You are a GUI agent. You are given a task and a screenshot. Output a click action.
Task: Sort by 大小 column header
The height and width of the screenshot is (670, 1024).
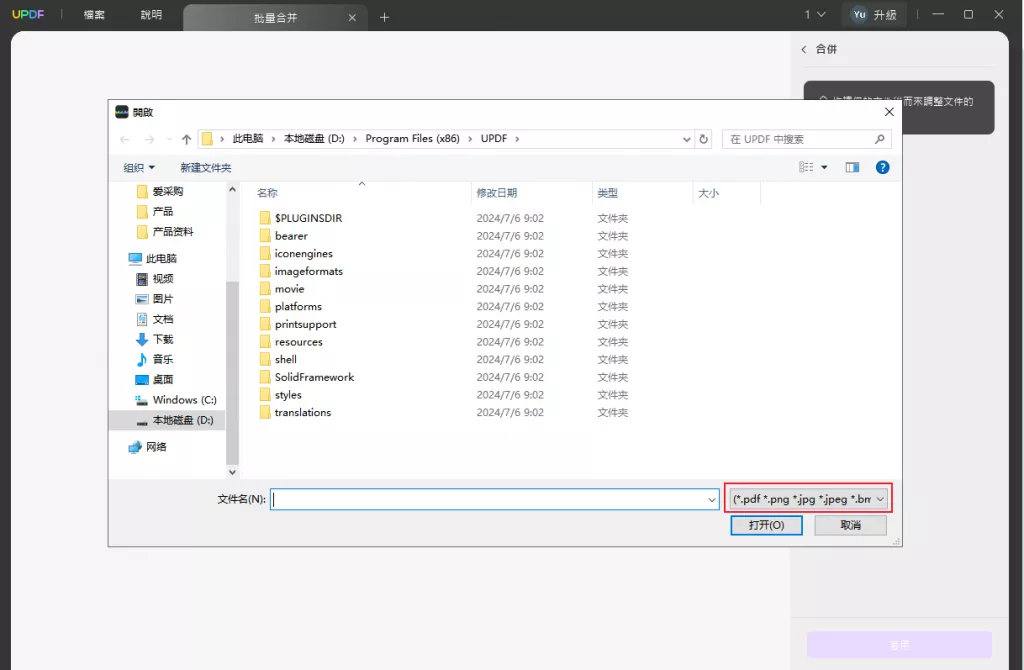click(709, 193)
